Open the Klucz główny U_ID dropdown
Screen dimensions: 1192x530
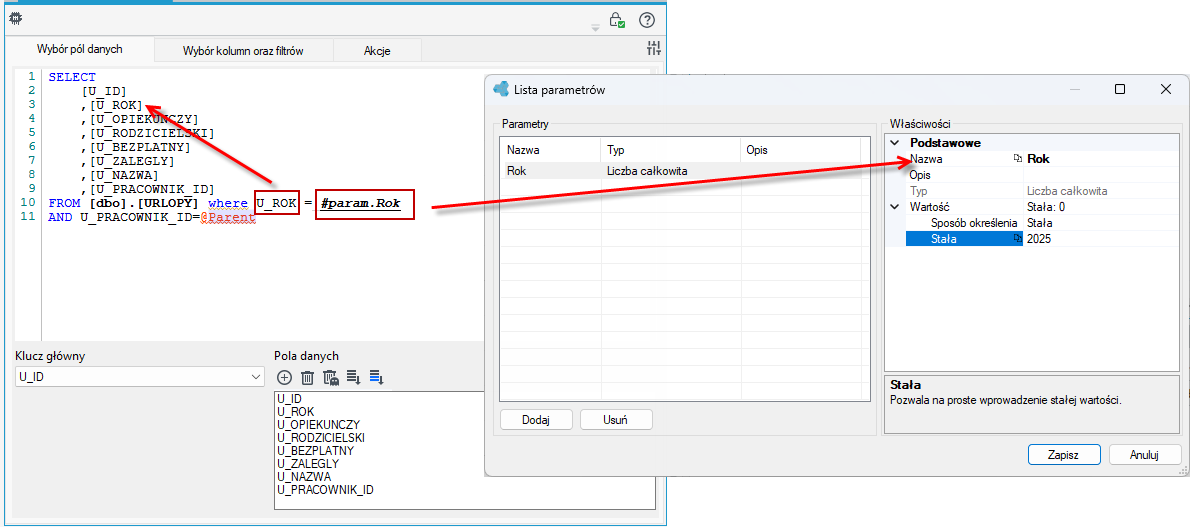tap(139, 377)
